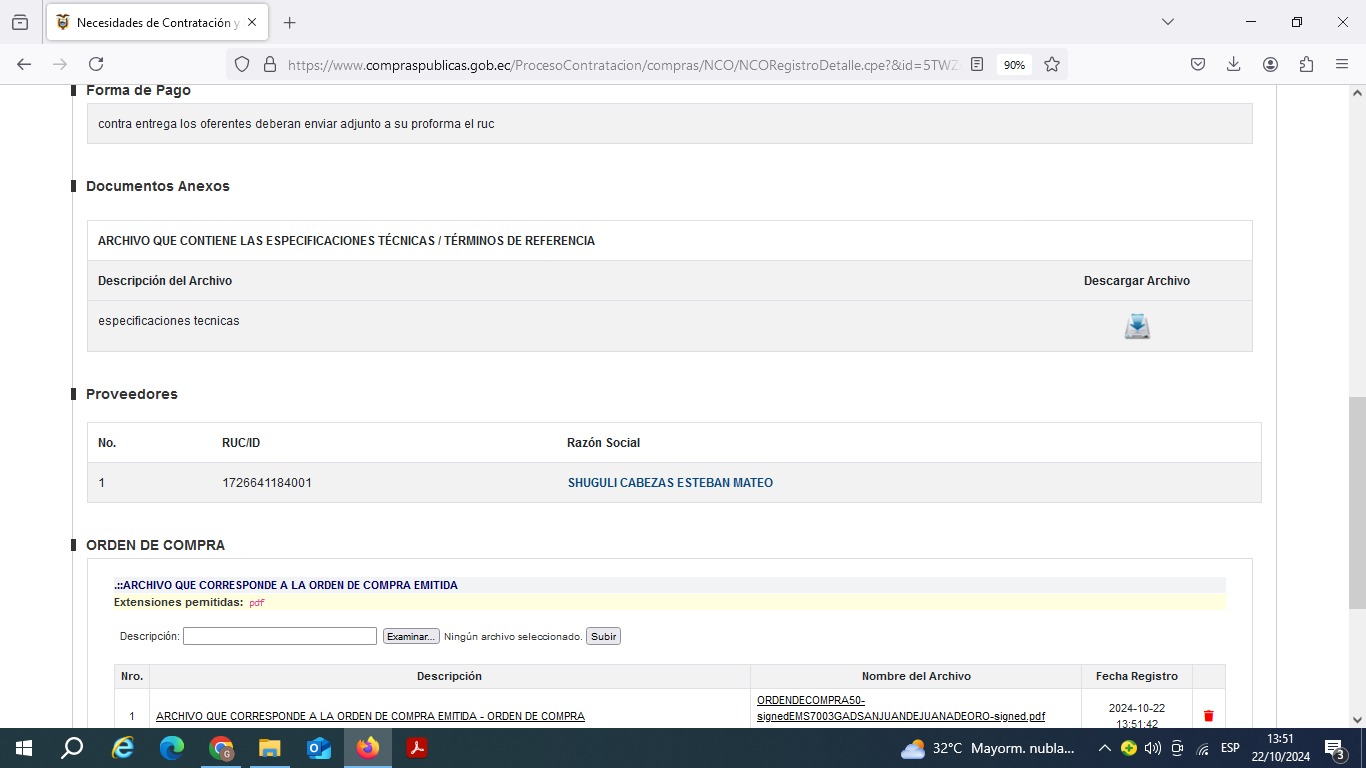
Task: Click the Examinar file browse button
Action: [410, 636]
